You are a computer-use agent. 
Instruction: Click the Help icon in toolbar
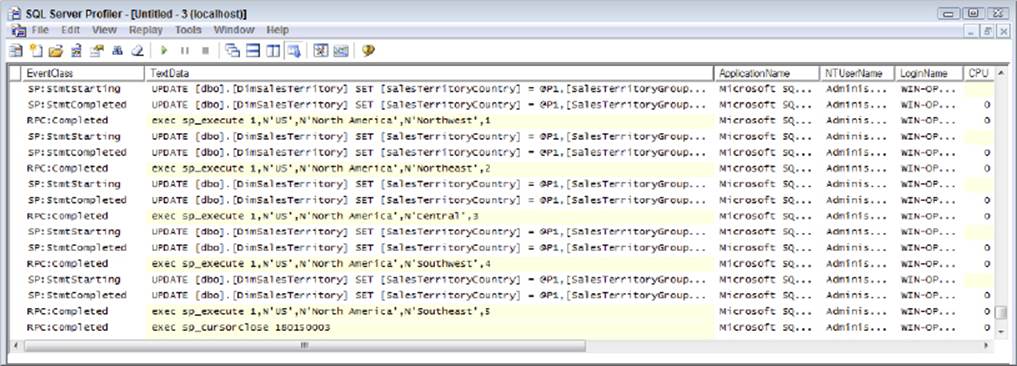[x=368, y=51]
